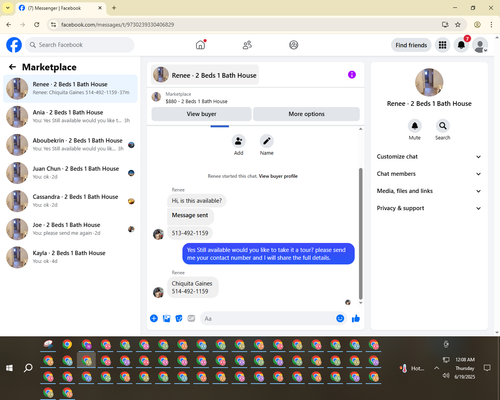Click the Name pencil icon in chat
Viewport: 500px width, 400px height.
[x=267, y=141]
